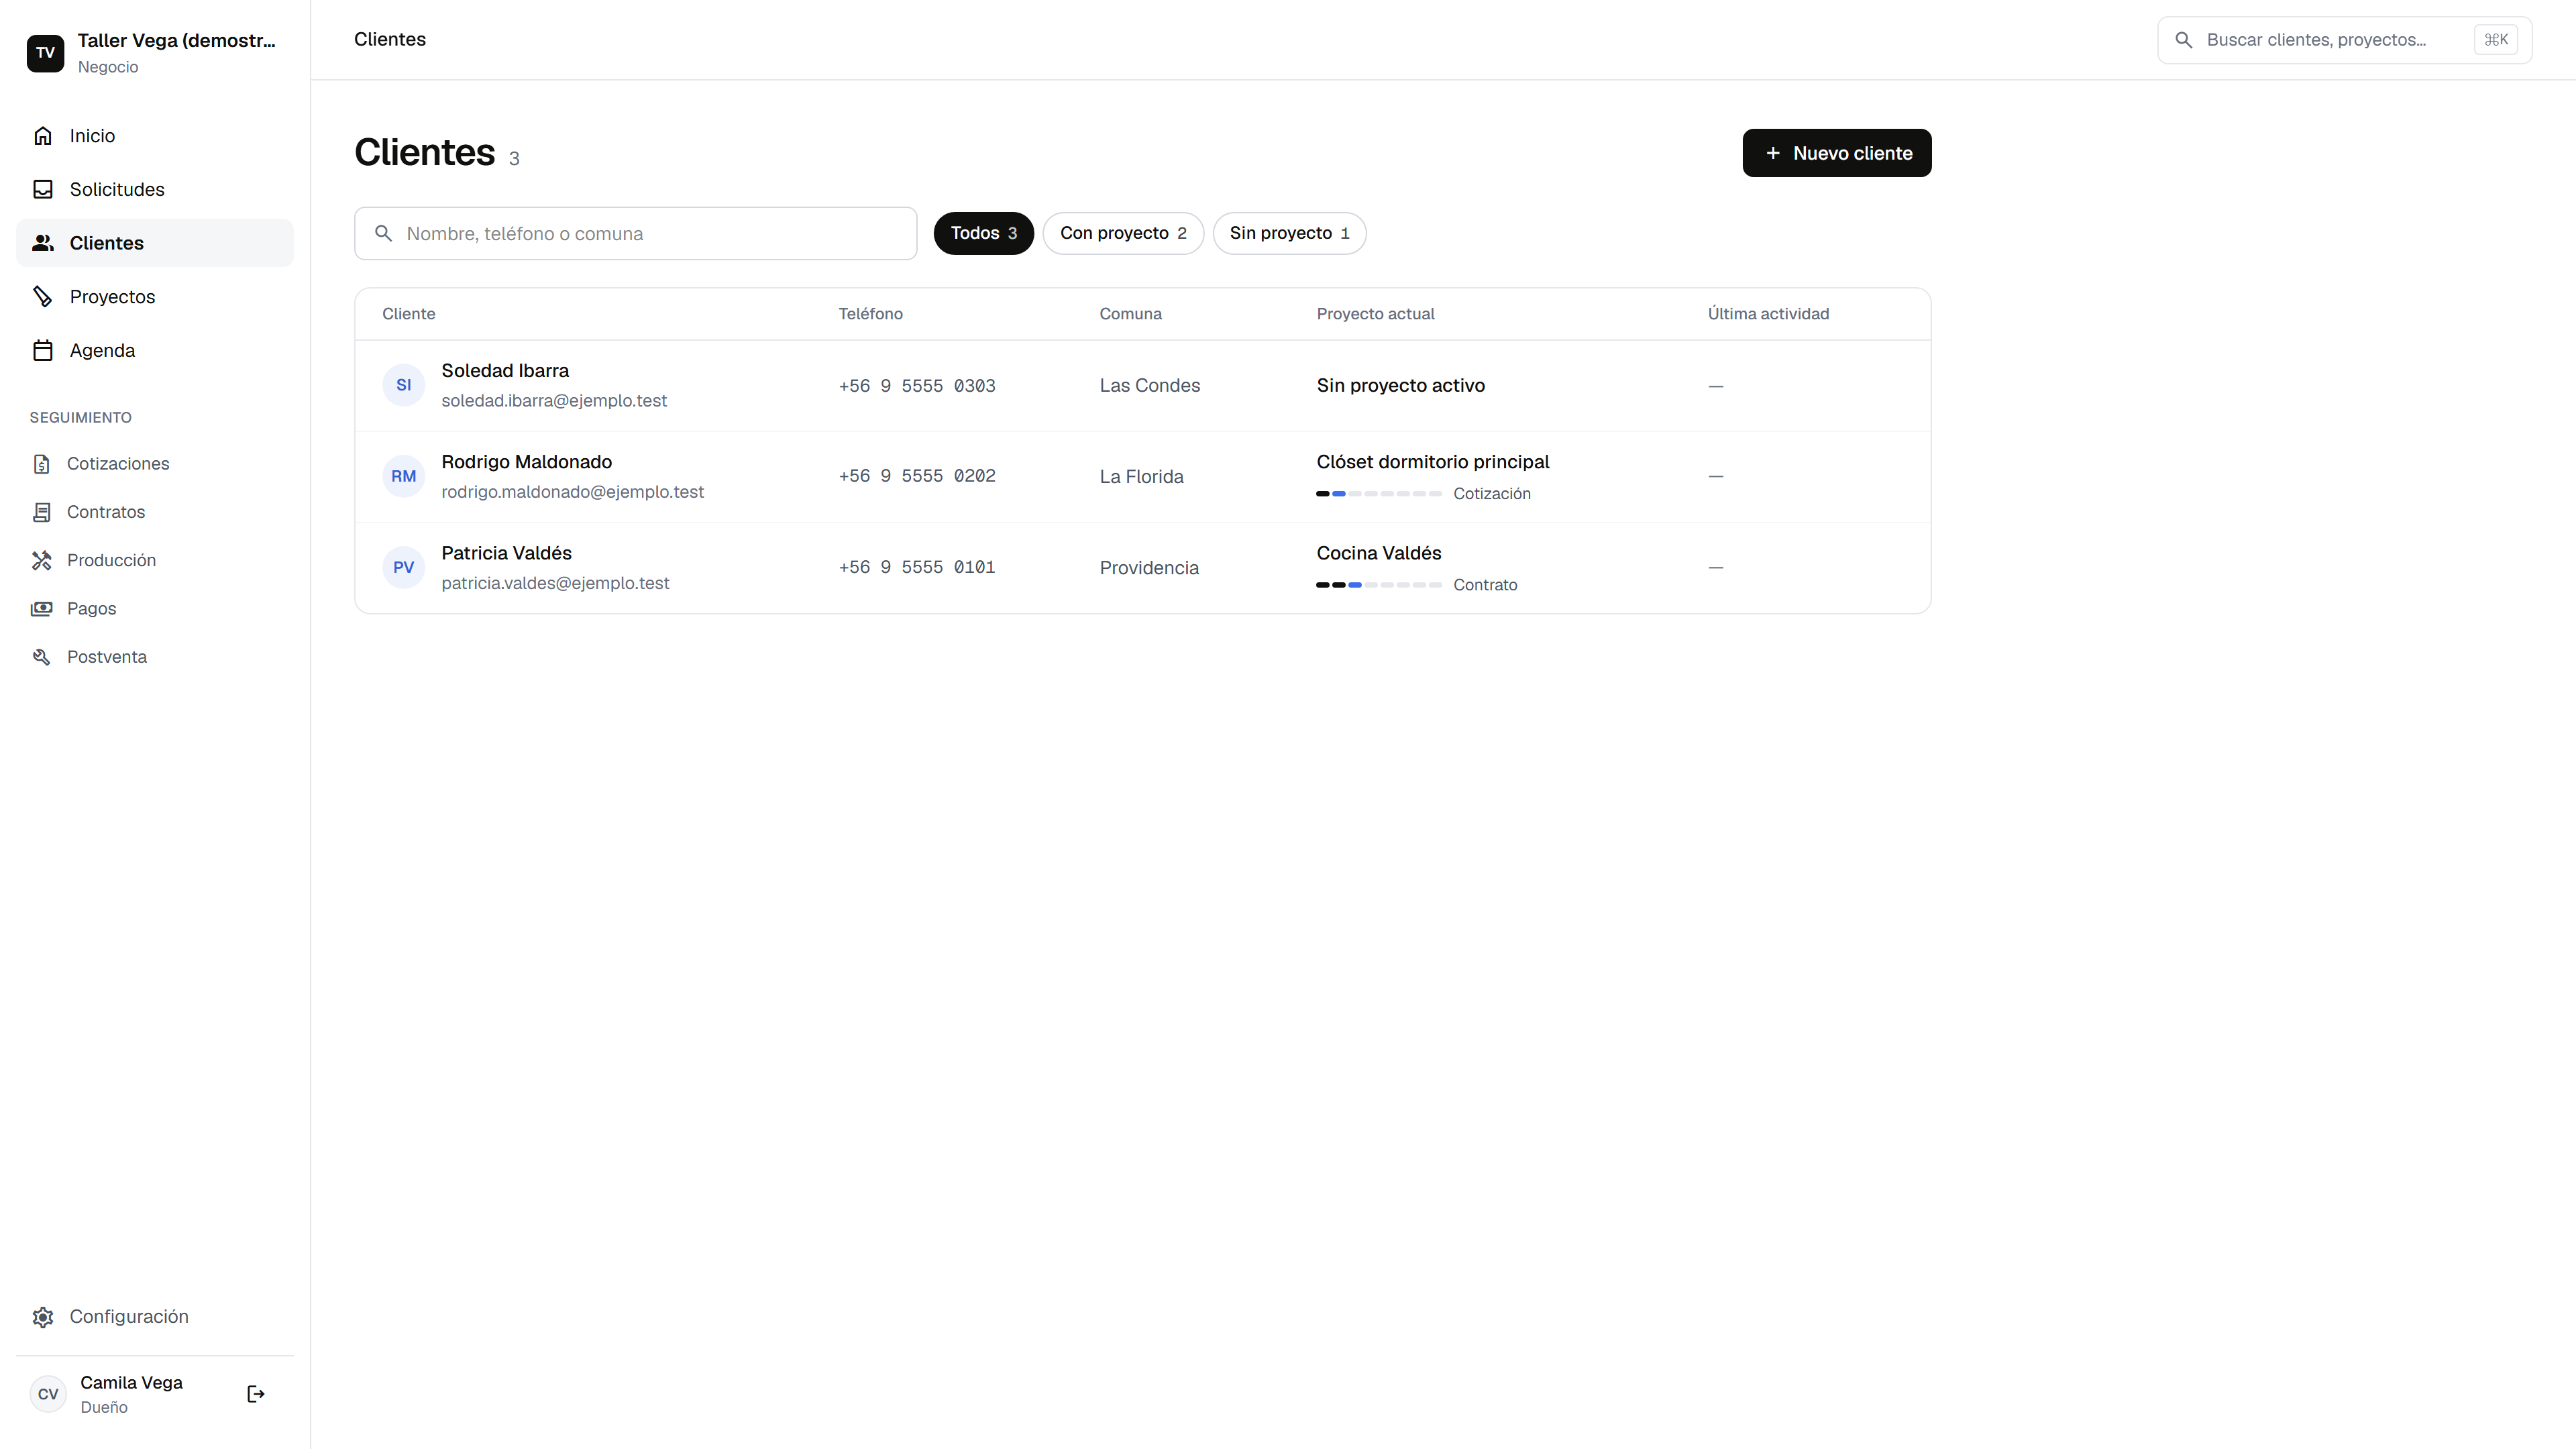Viewport: 2576px width, 1449px height.
Task: Click the PV avatar of Patricia Valdés
Action: point(404,567)
